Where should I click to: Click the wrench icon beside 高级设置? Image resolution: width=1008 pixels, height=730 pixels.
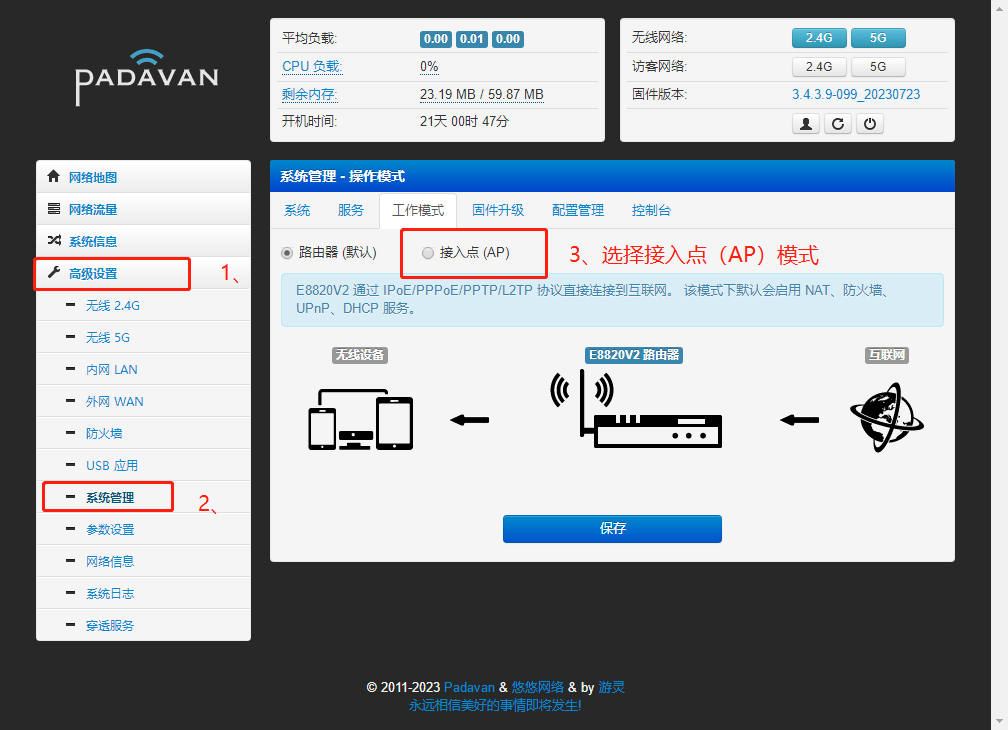52,273
